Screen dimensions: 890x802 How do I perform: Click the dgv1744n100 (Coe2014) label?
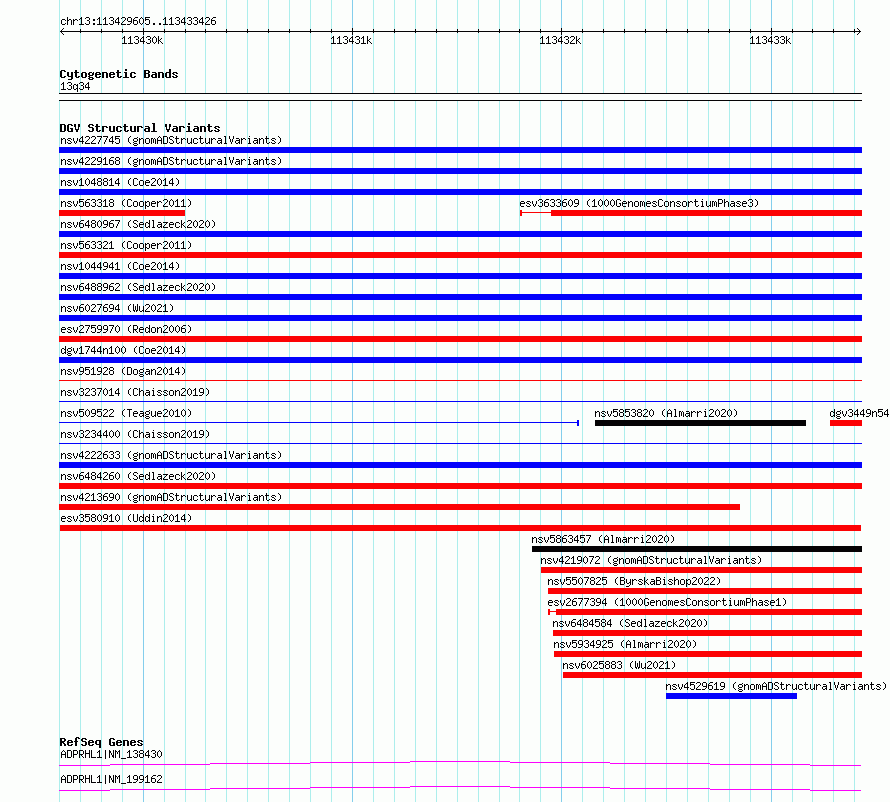(123, 350)
